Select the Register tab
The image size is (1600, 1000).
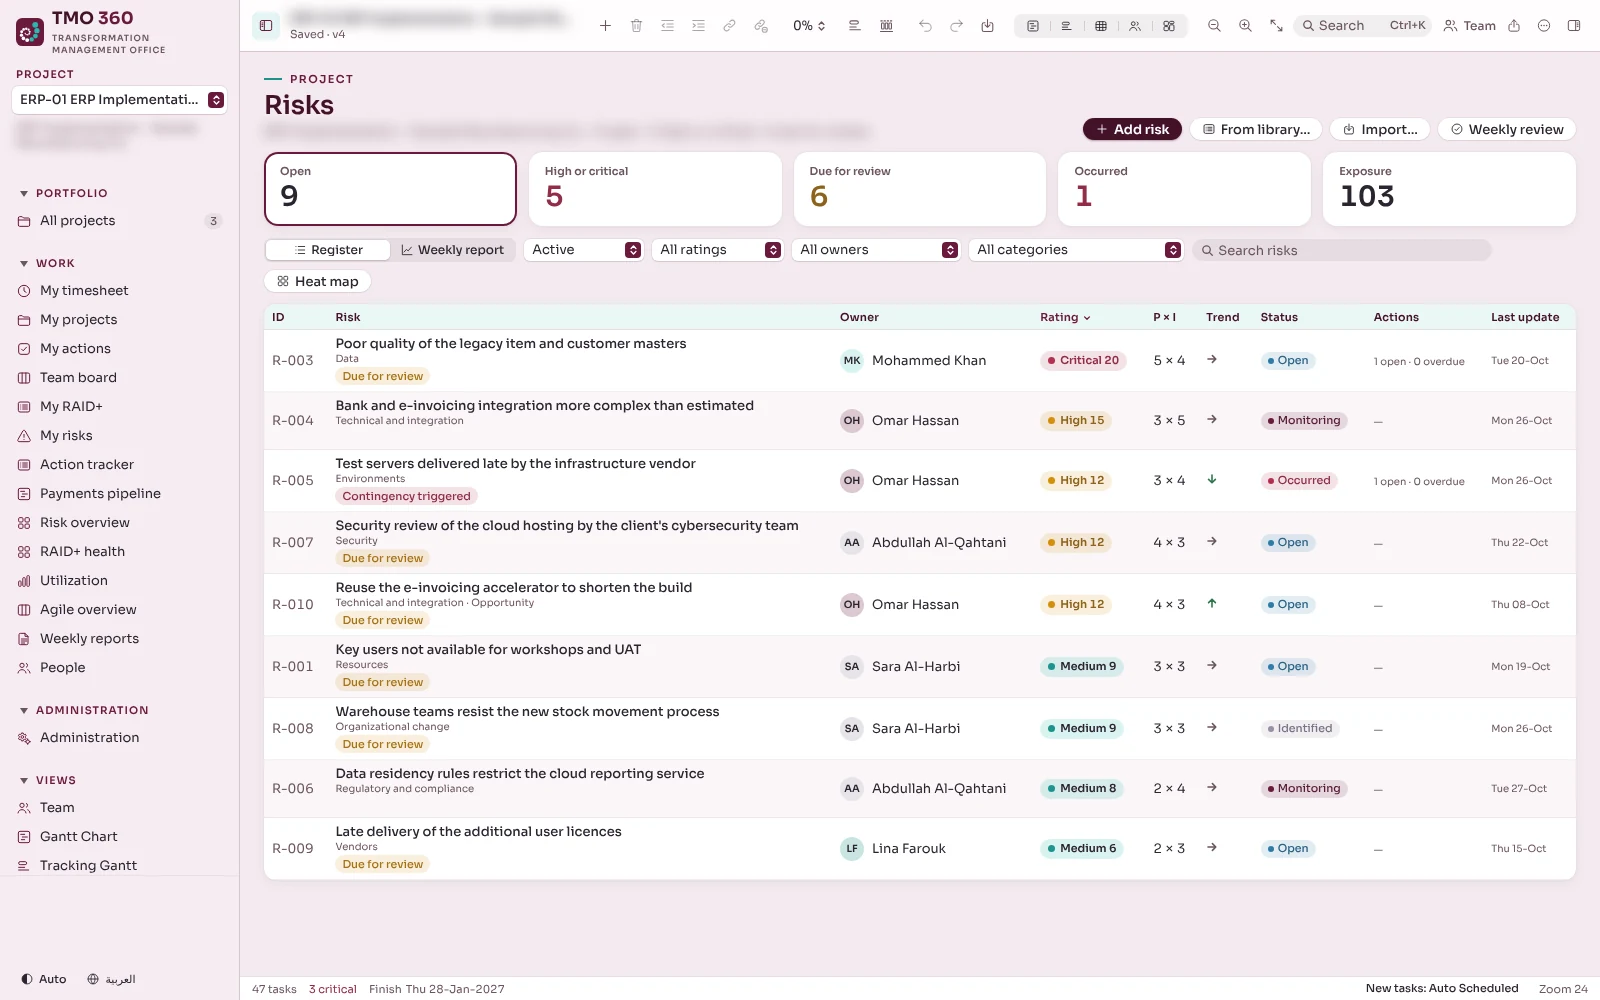tap(328, 250)
